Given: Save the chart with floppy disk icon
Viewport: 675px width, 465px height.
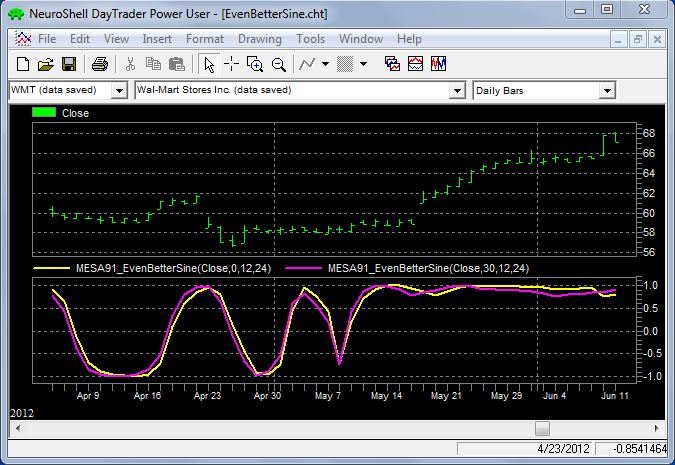Looking at the screenshot, I should [x=69, y=64].
